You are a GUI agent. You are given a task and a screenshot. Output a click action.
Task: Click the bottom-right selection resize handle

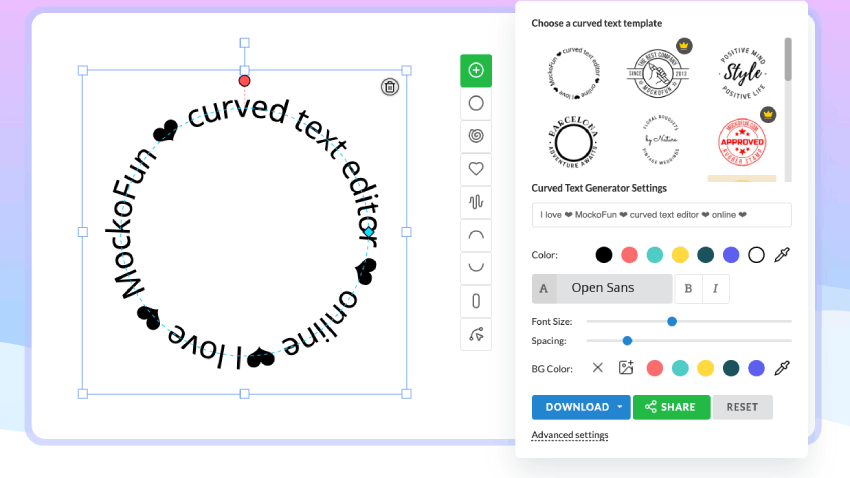(x=406, y=394)
